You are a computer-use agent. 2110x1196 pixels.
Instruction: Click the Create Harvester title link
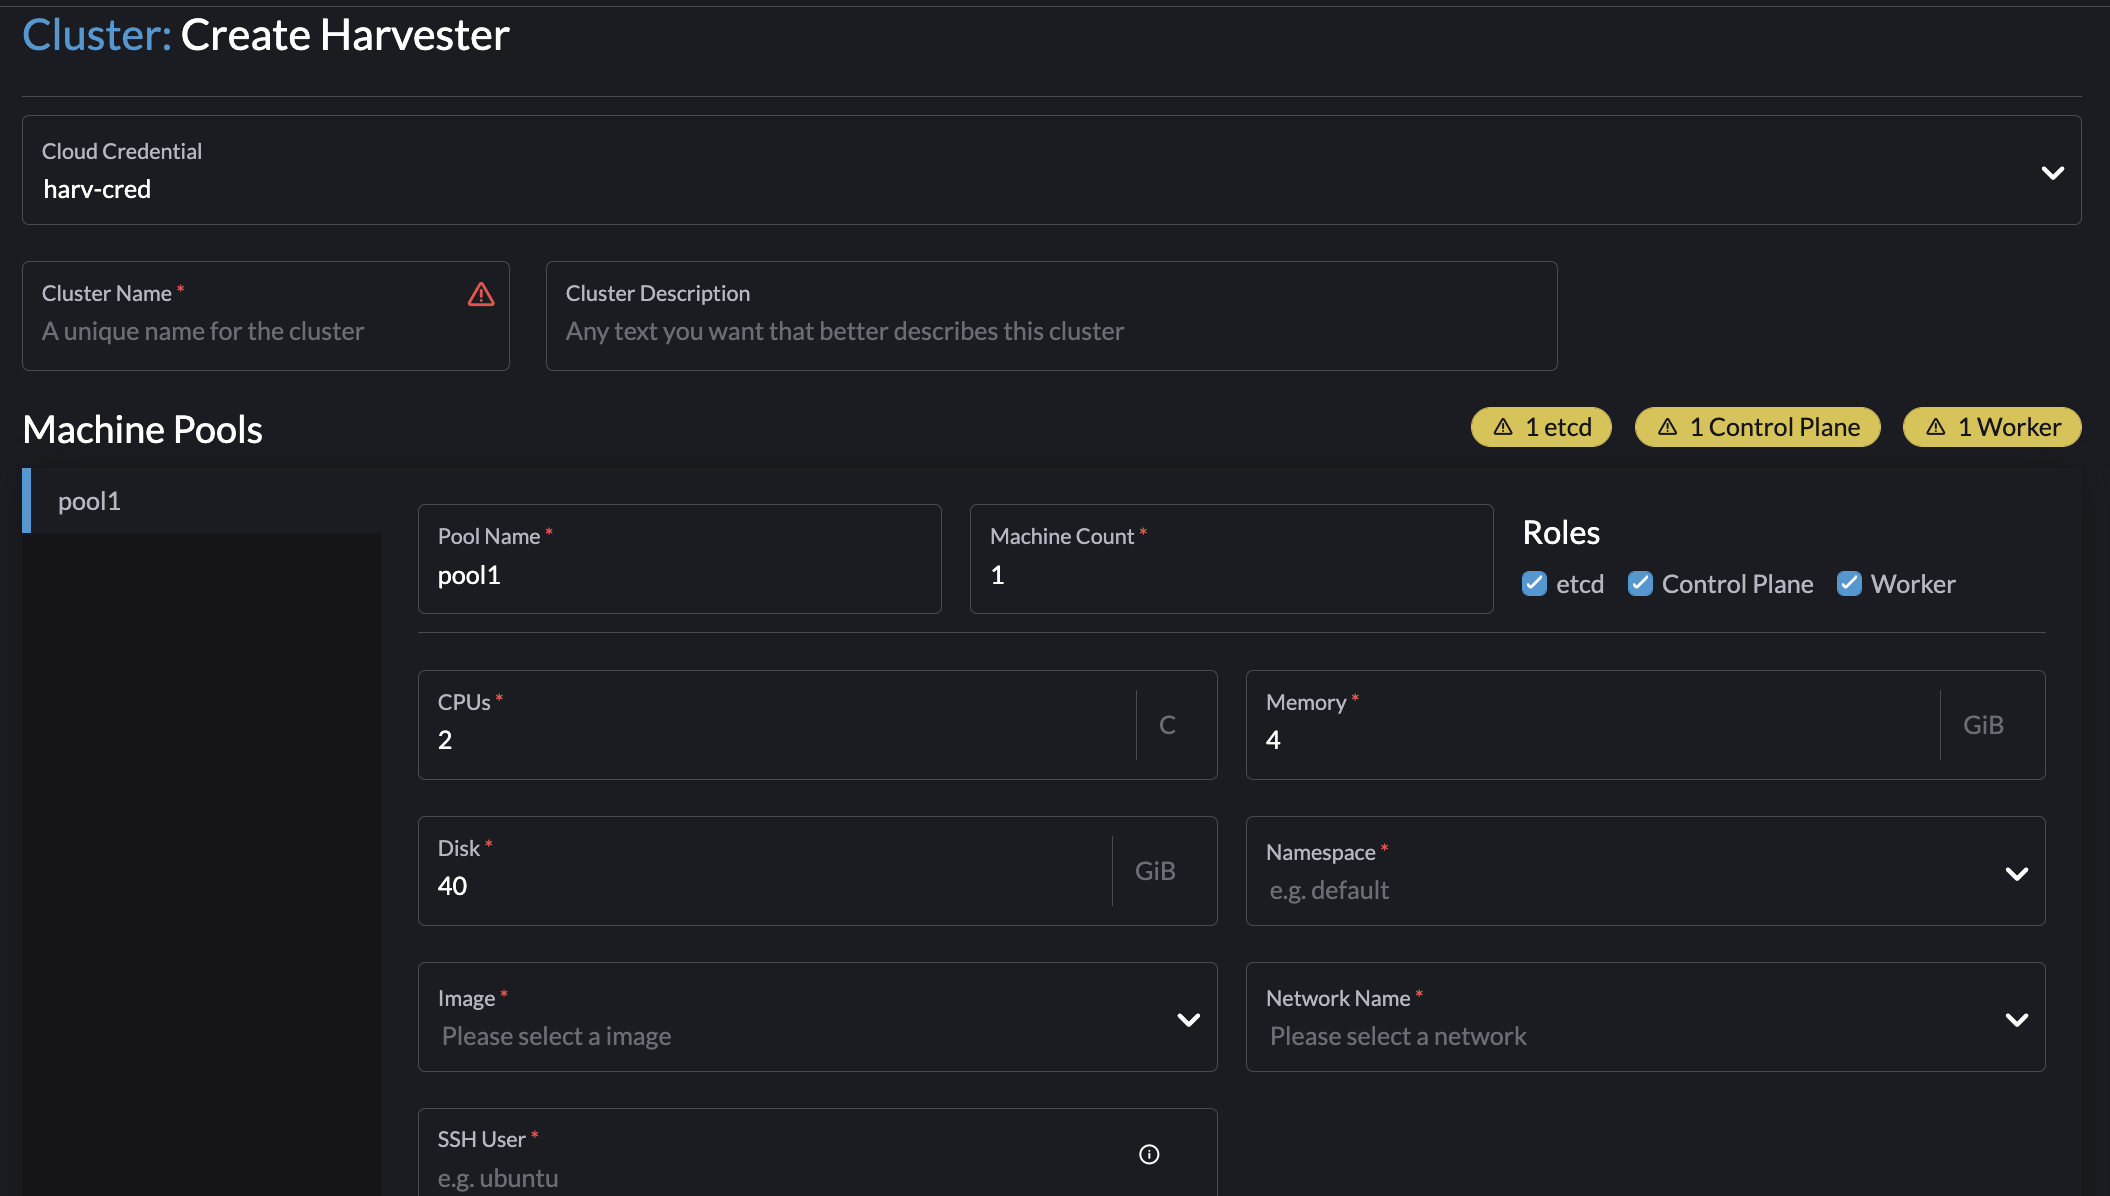click(343, 34)
